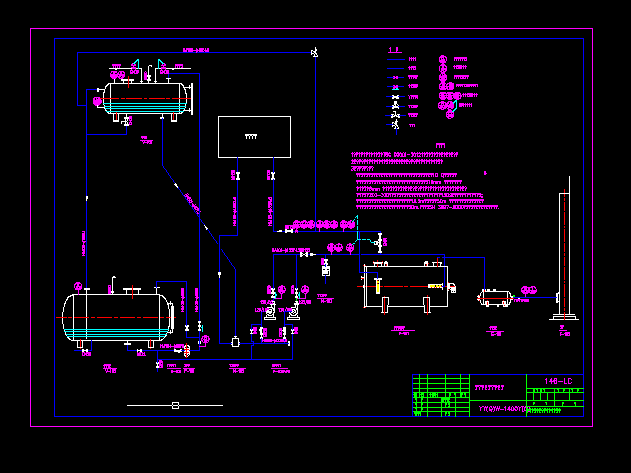This screenshot has height=473, width=631.
Task: Click the right pump symbol of the pump pair
Action: [292, 312]
